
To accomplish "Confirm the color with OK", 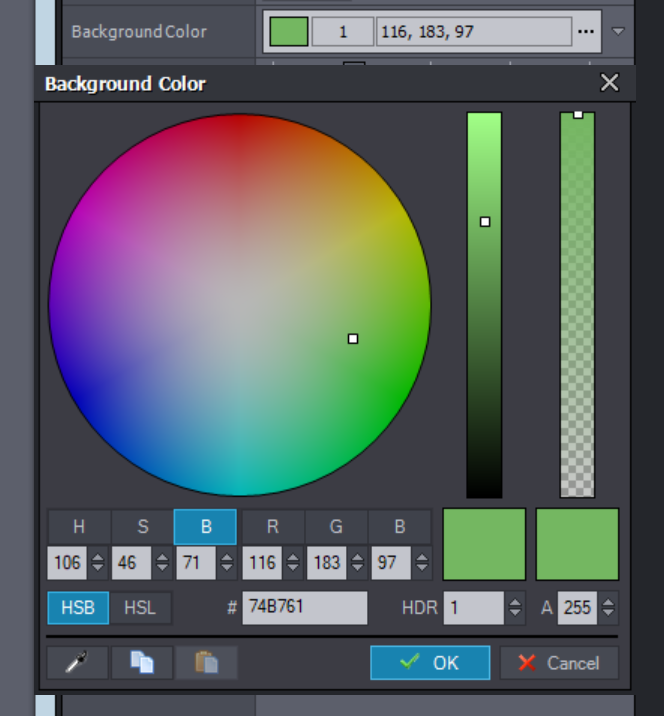I will (430, 662).
